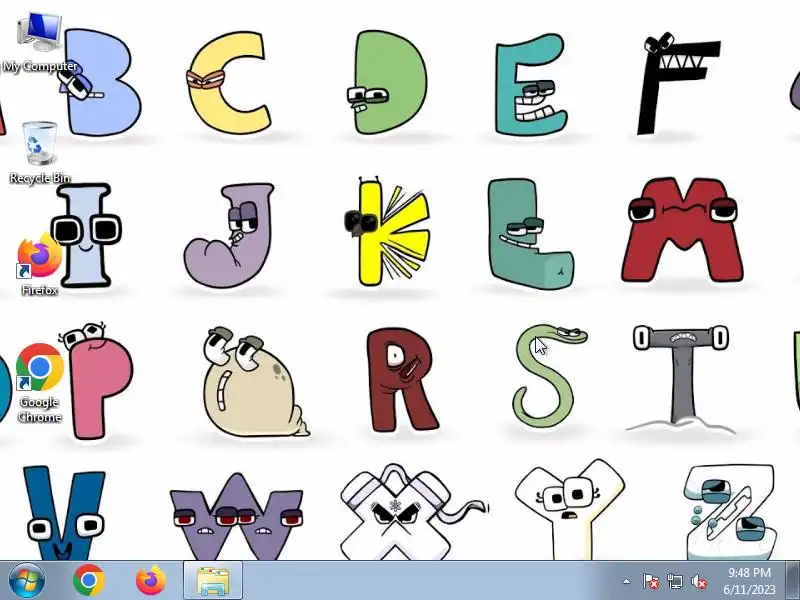Click the 'Firefox' desktop label text

point(39,290)
